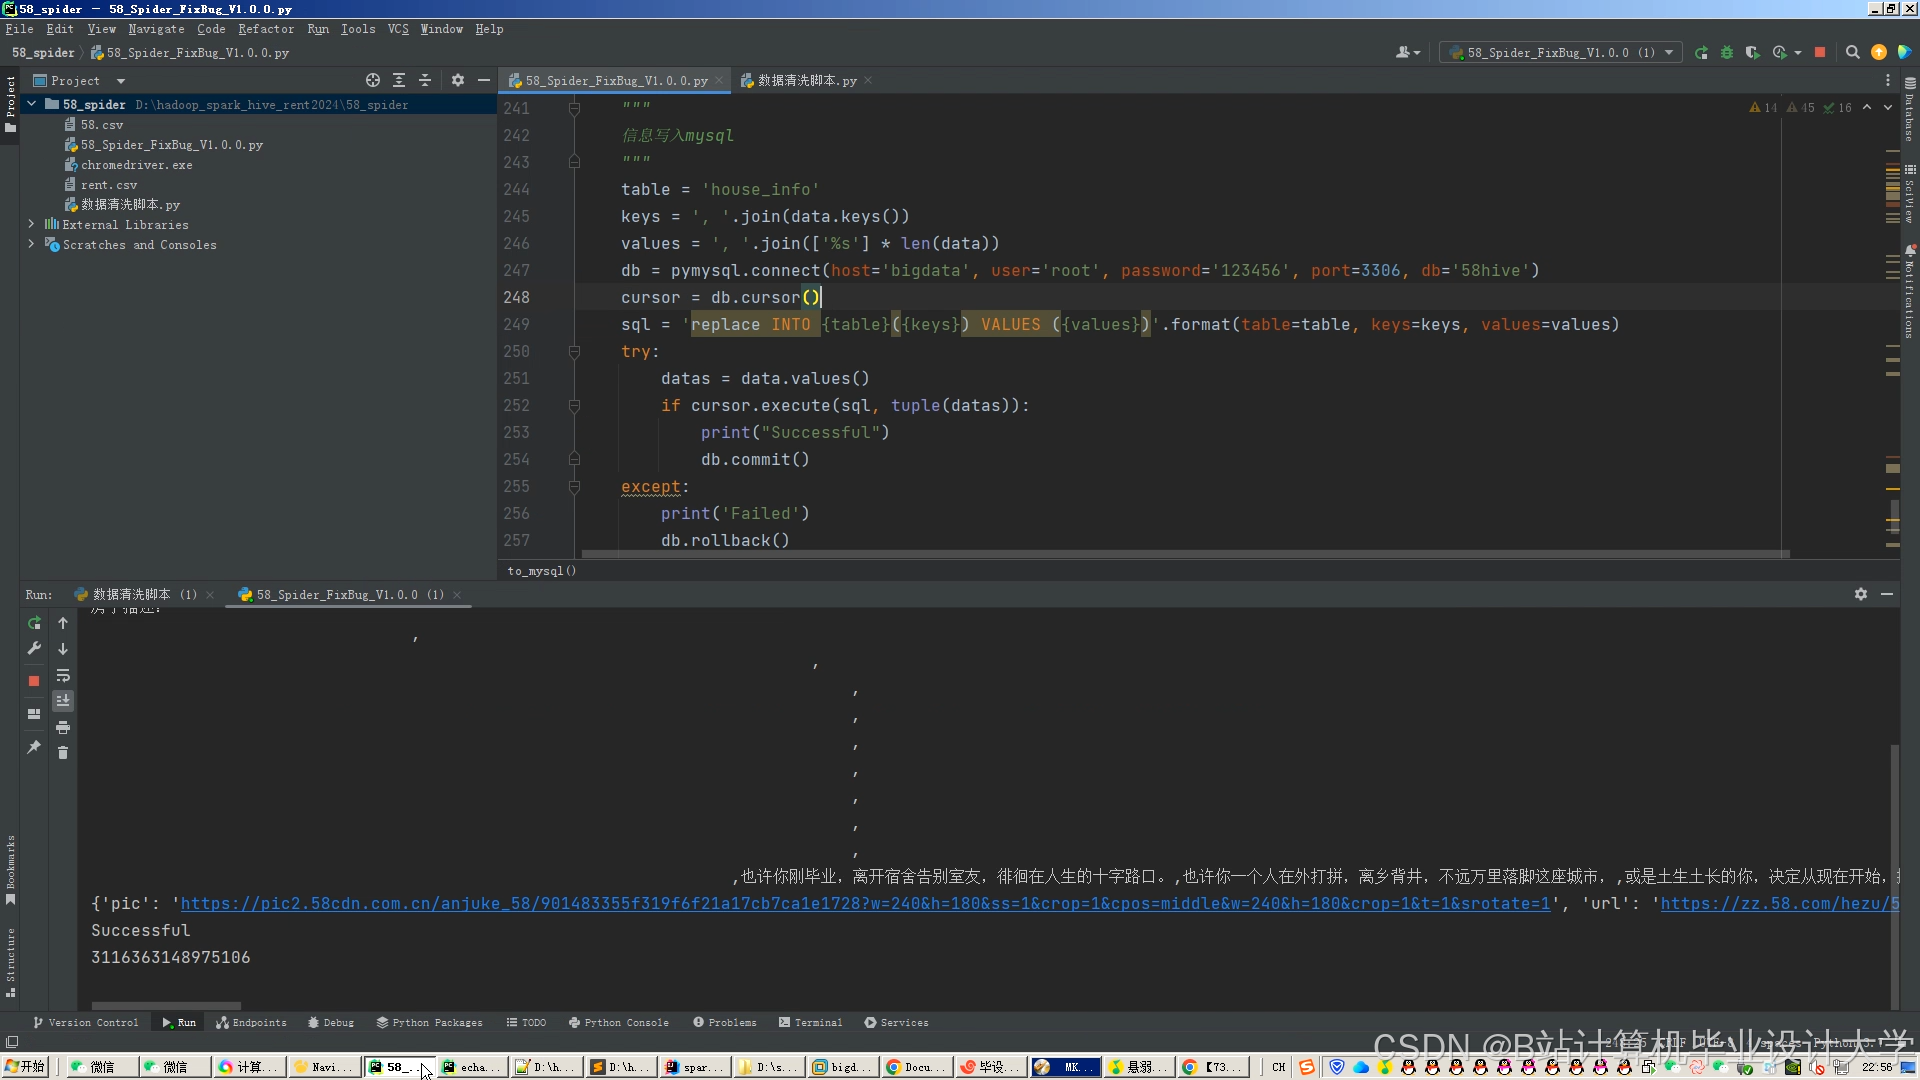Screen dimensions: 1920x1080
Task: Click the Collapse All icon in Project panel
Action: pos(425,80)
